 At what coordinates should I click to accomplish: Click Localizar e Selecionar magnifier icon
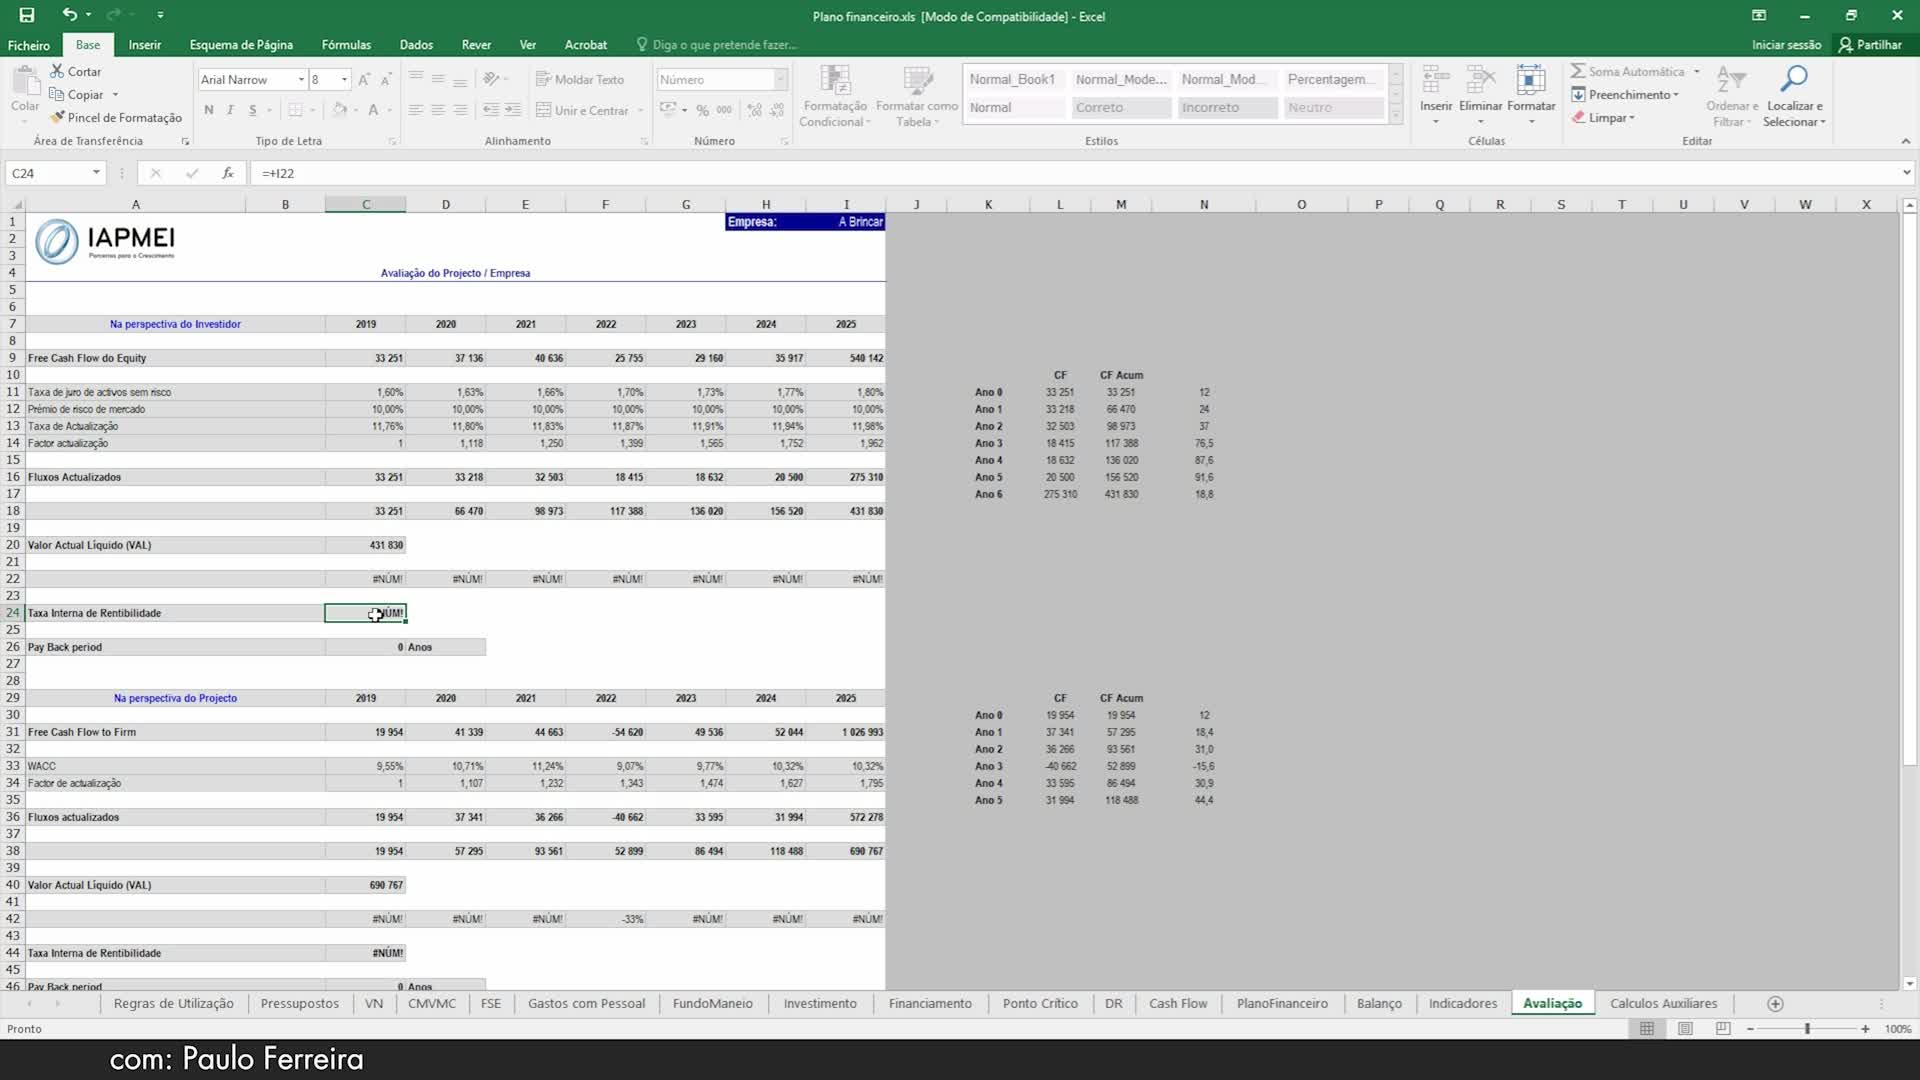point(1794,80)
